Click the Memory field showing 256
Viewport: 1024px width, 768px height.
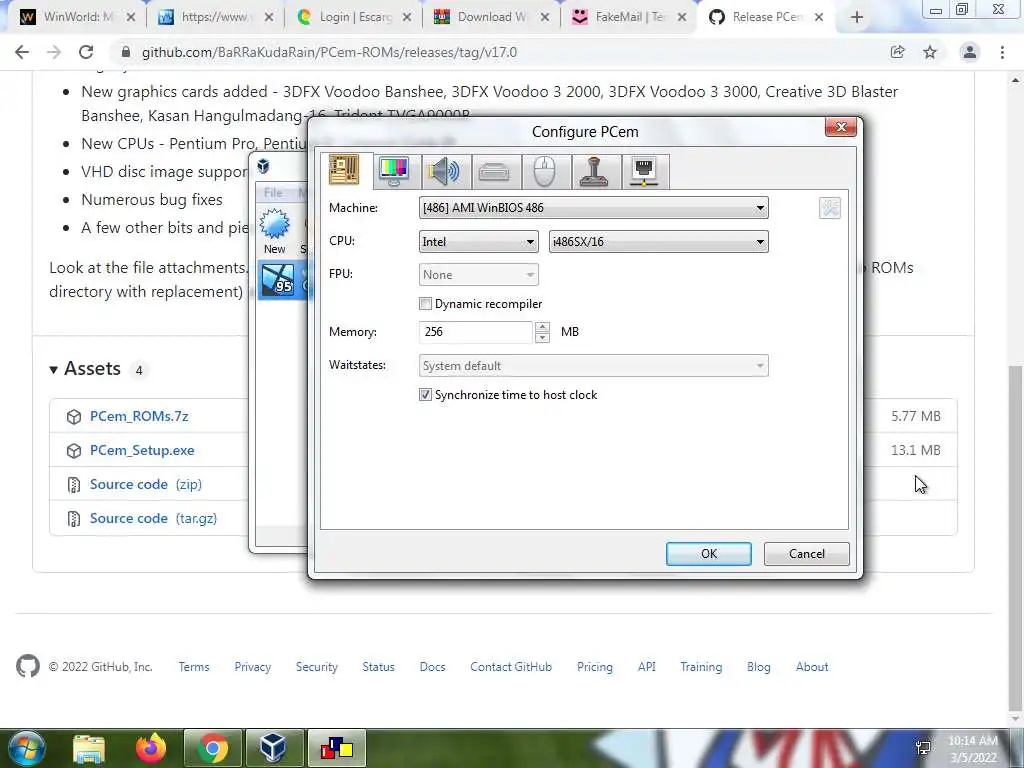click(x=475, y=332)
